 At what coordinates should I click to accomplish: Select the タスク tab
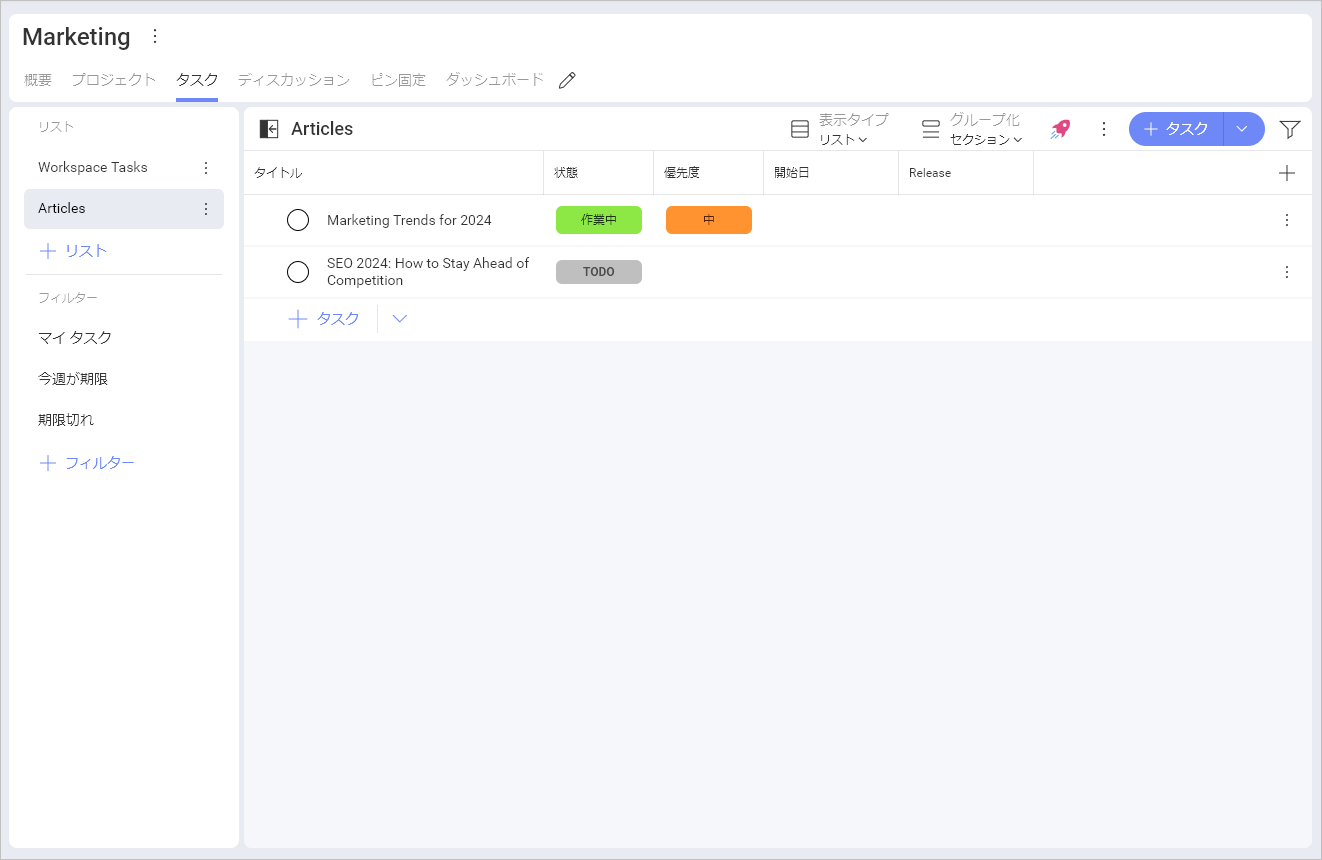click(x=197, y=80)
